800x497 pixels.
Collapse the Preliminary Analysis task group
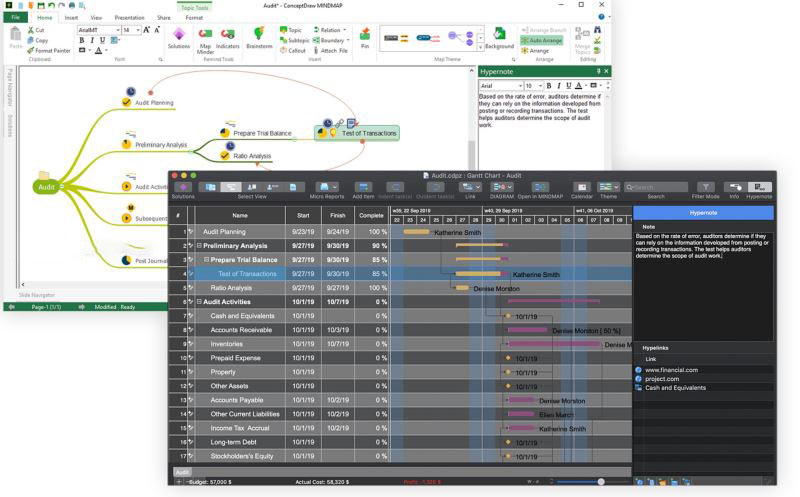tap(199, 245)
